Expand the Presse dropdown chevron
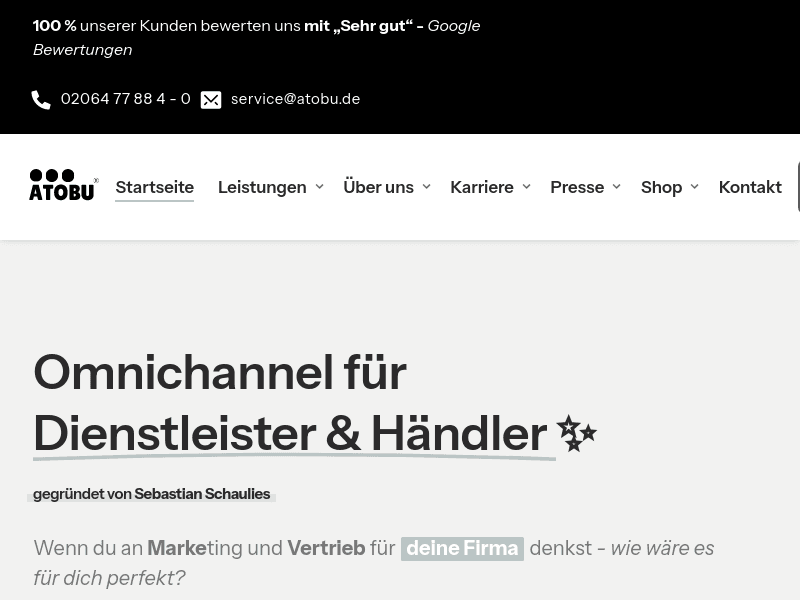The height and width of the screenshot is (600, 800). (x=616, y=187)
